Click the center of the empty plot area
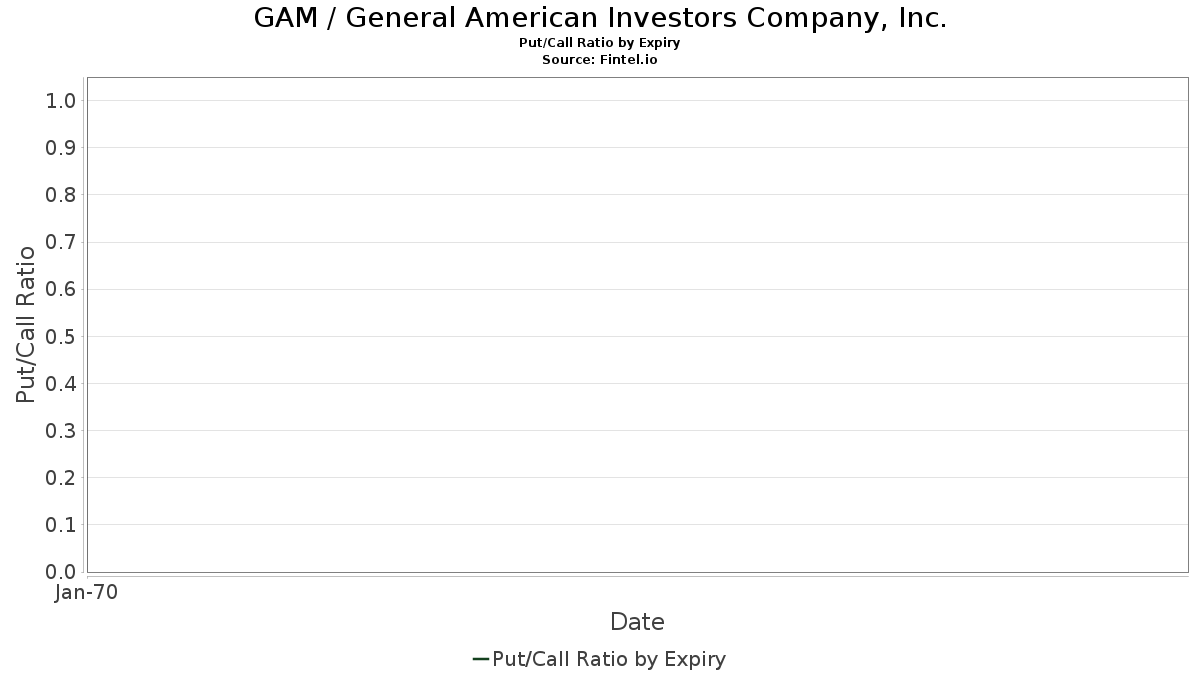 coord(638,325)
